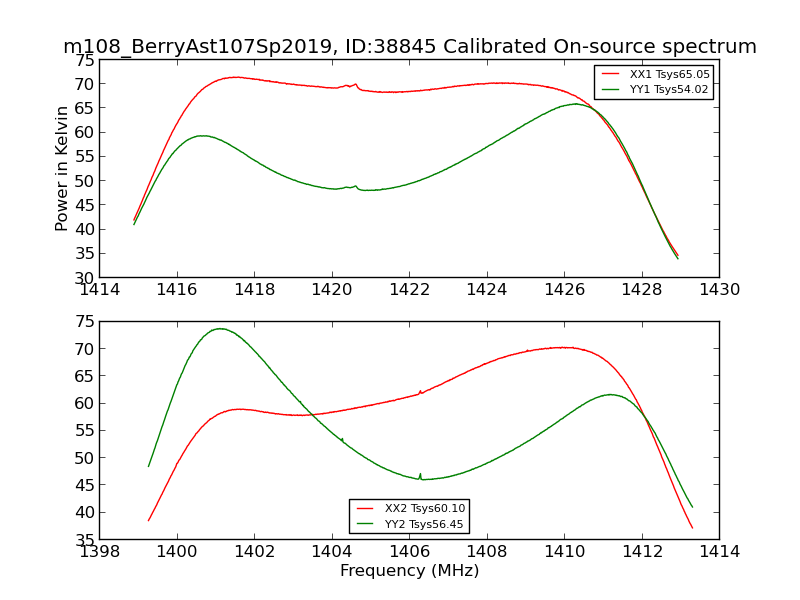Click the 'Power in Kelvin' axis label
800x600 pixels.
click(61, 169)
